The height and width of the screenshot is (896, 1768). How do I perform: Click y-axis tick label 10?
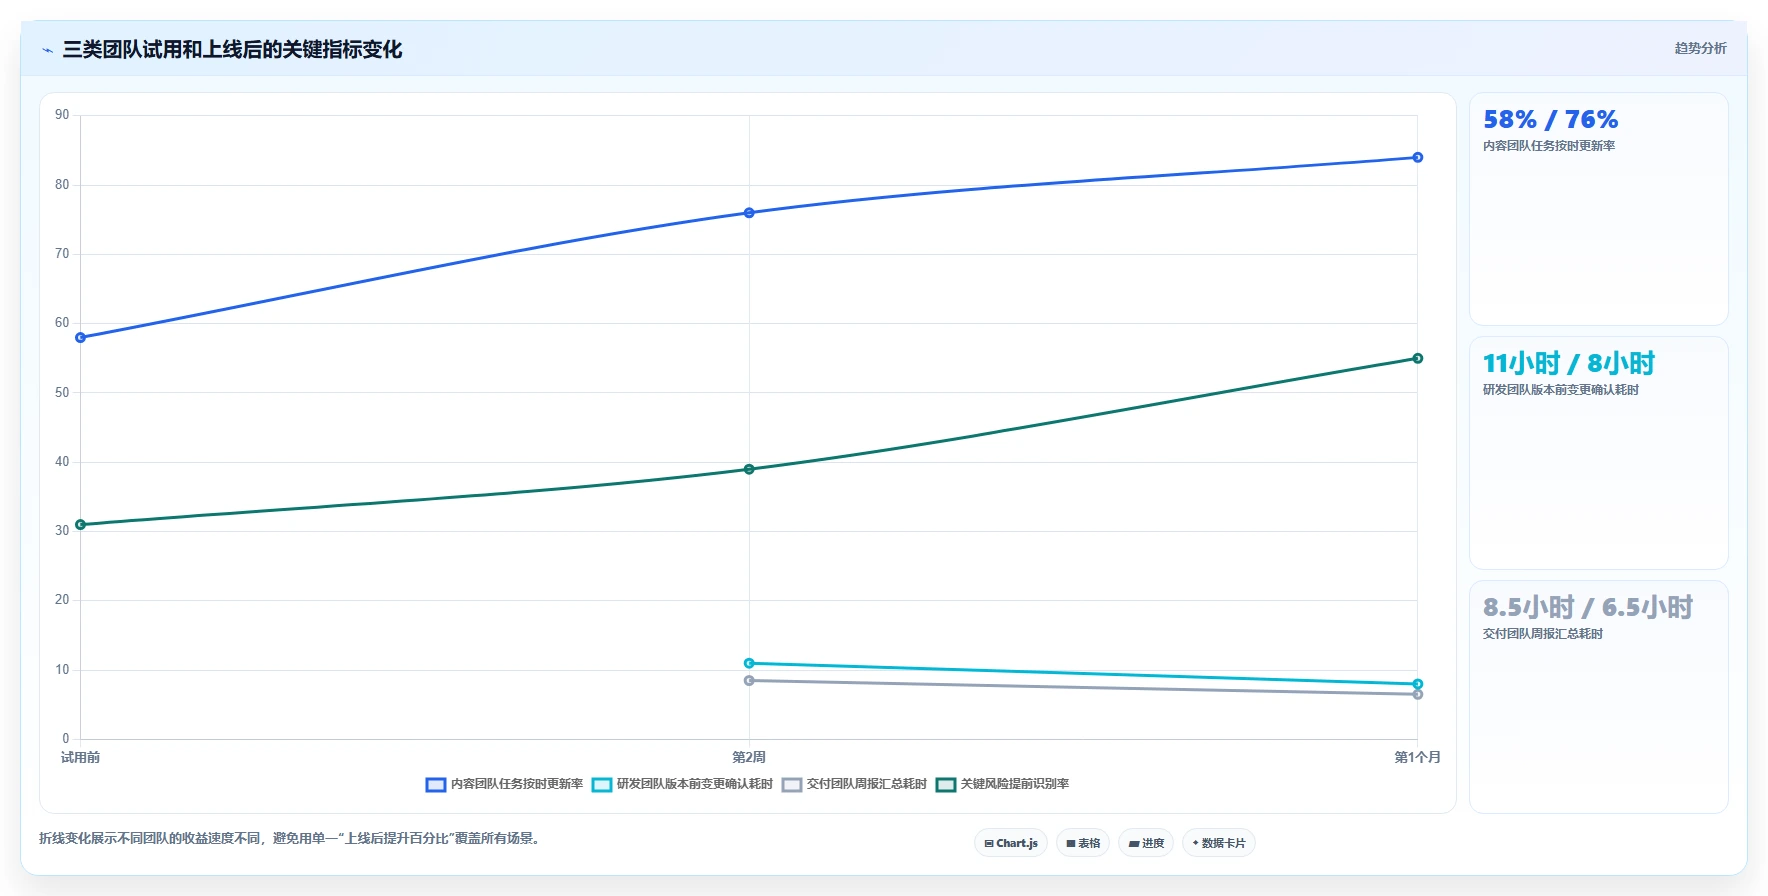click(x=63, y=670)
